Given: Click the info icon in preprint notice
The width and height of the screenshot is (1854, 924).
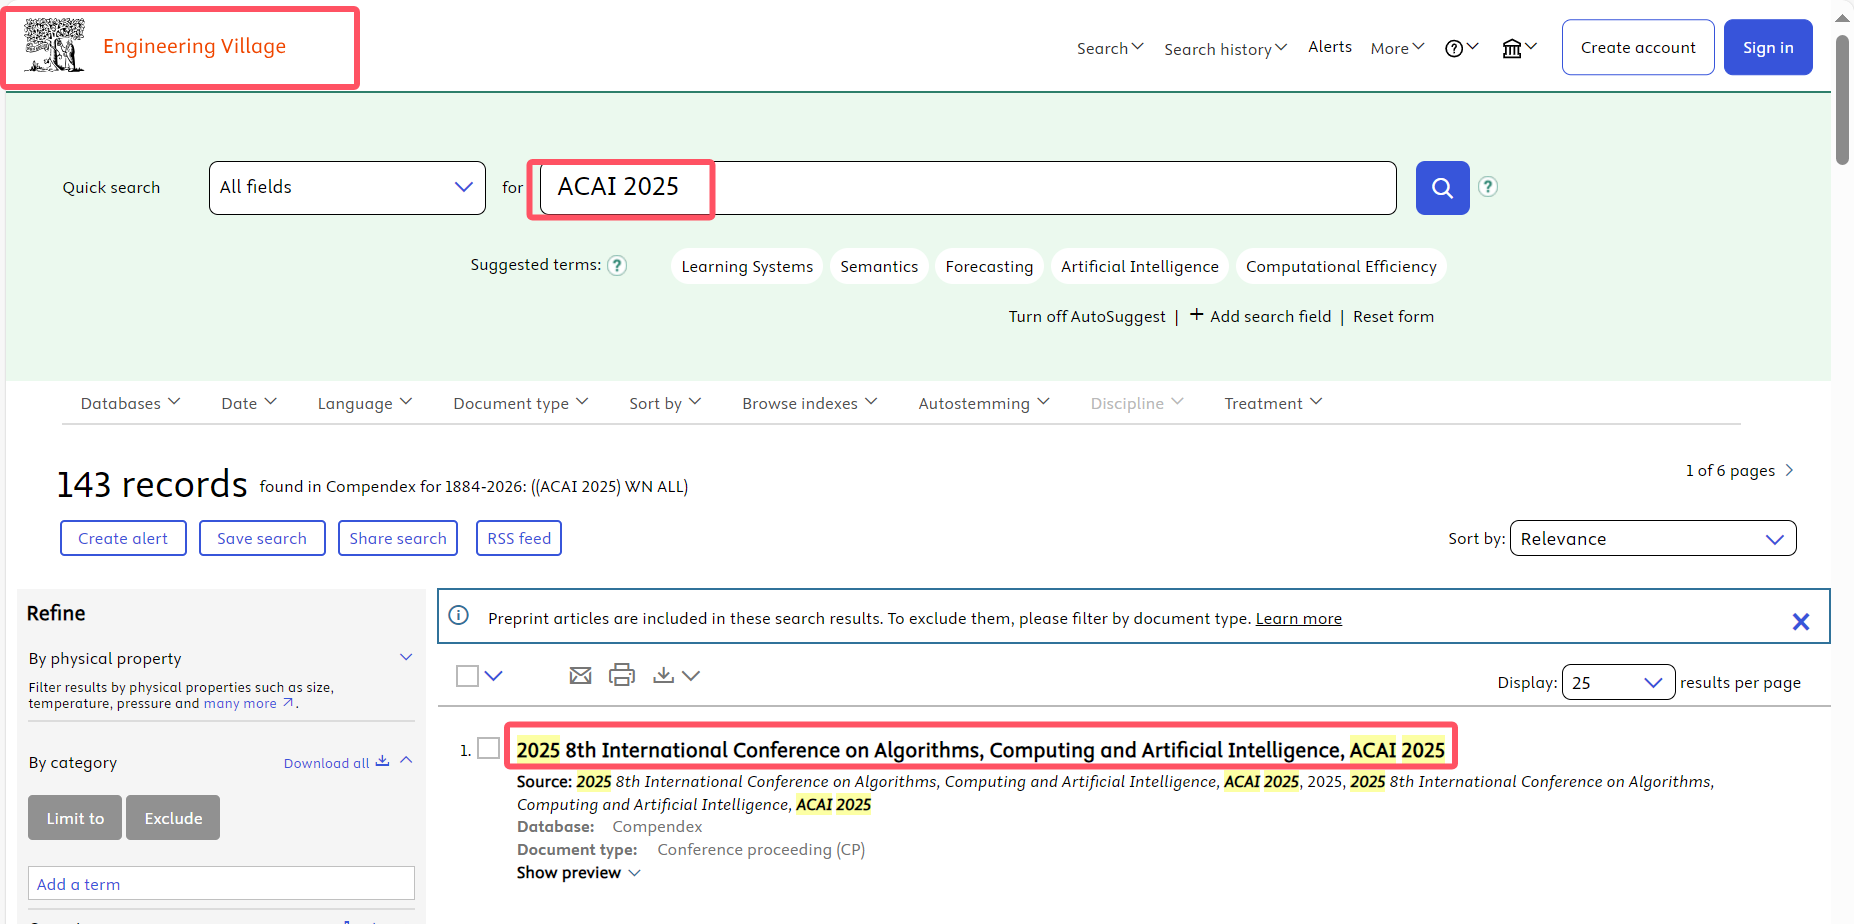Looking at the screenshot, I should pyautogui.click(x=459, y=615).
